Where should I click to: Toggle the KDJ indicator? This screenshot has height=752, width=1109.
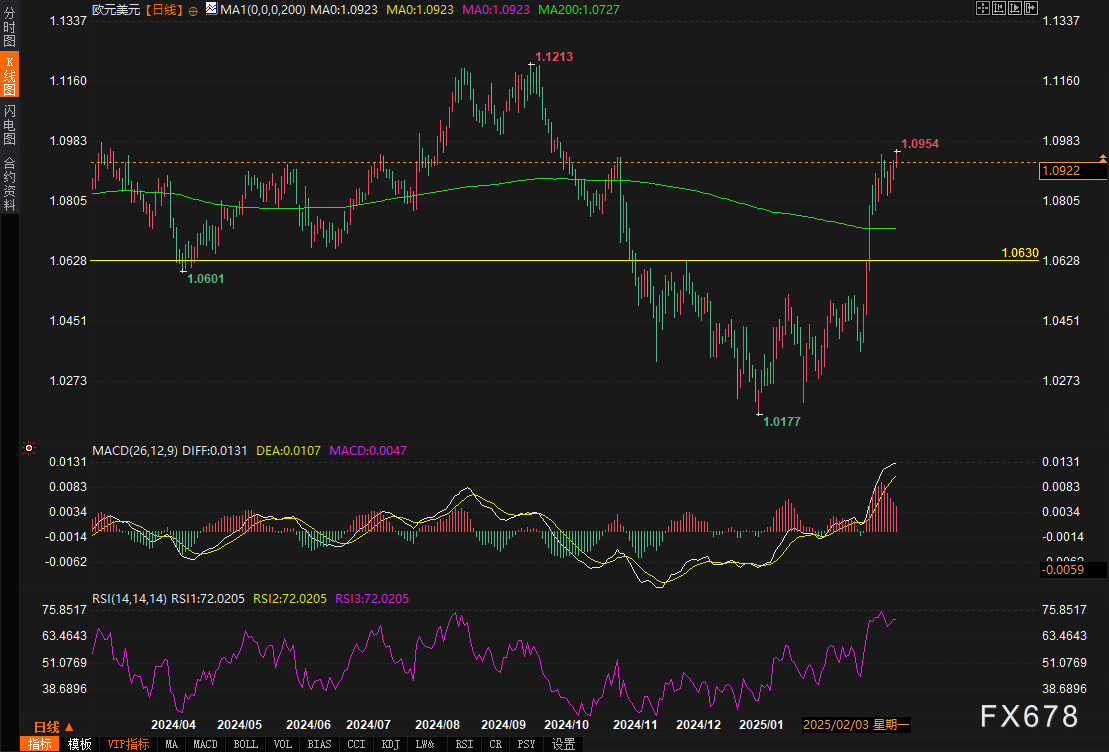(390, 744)
